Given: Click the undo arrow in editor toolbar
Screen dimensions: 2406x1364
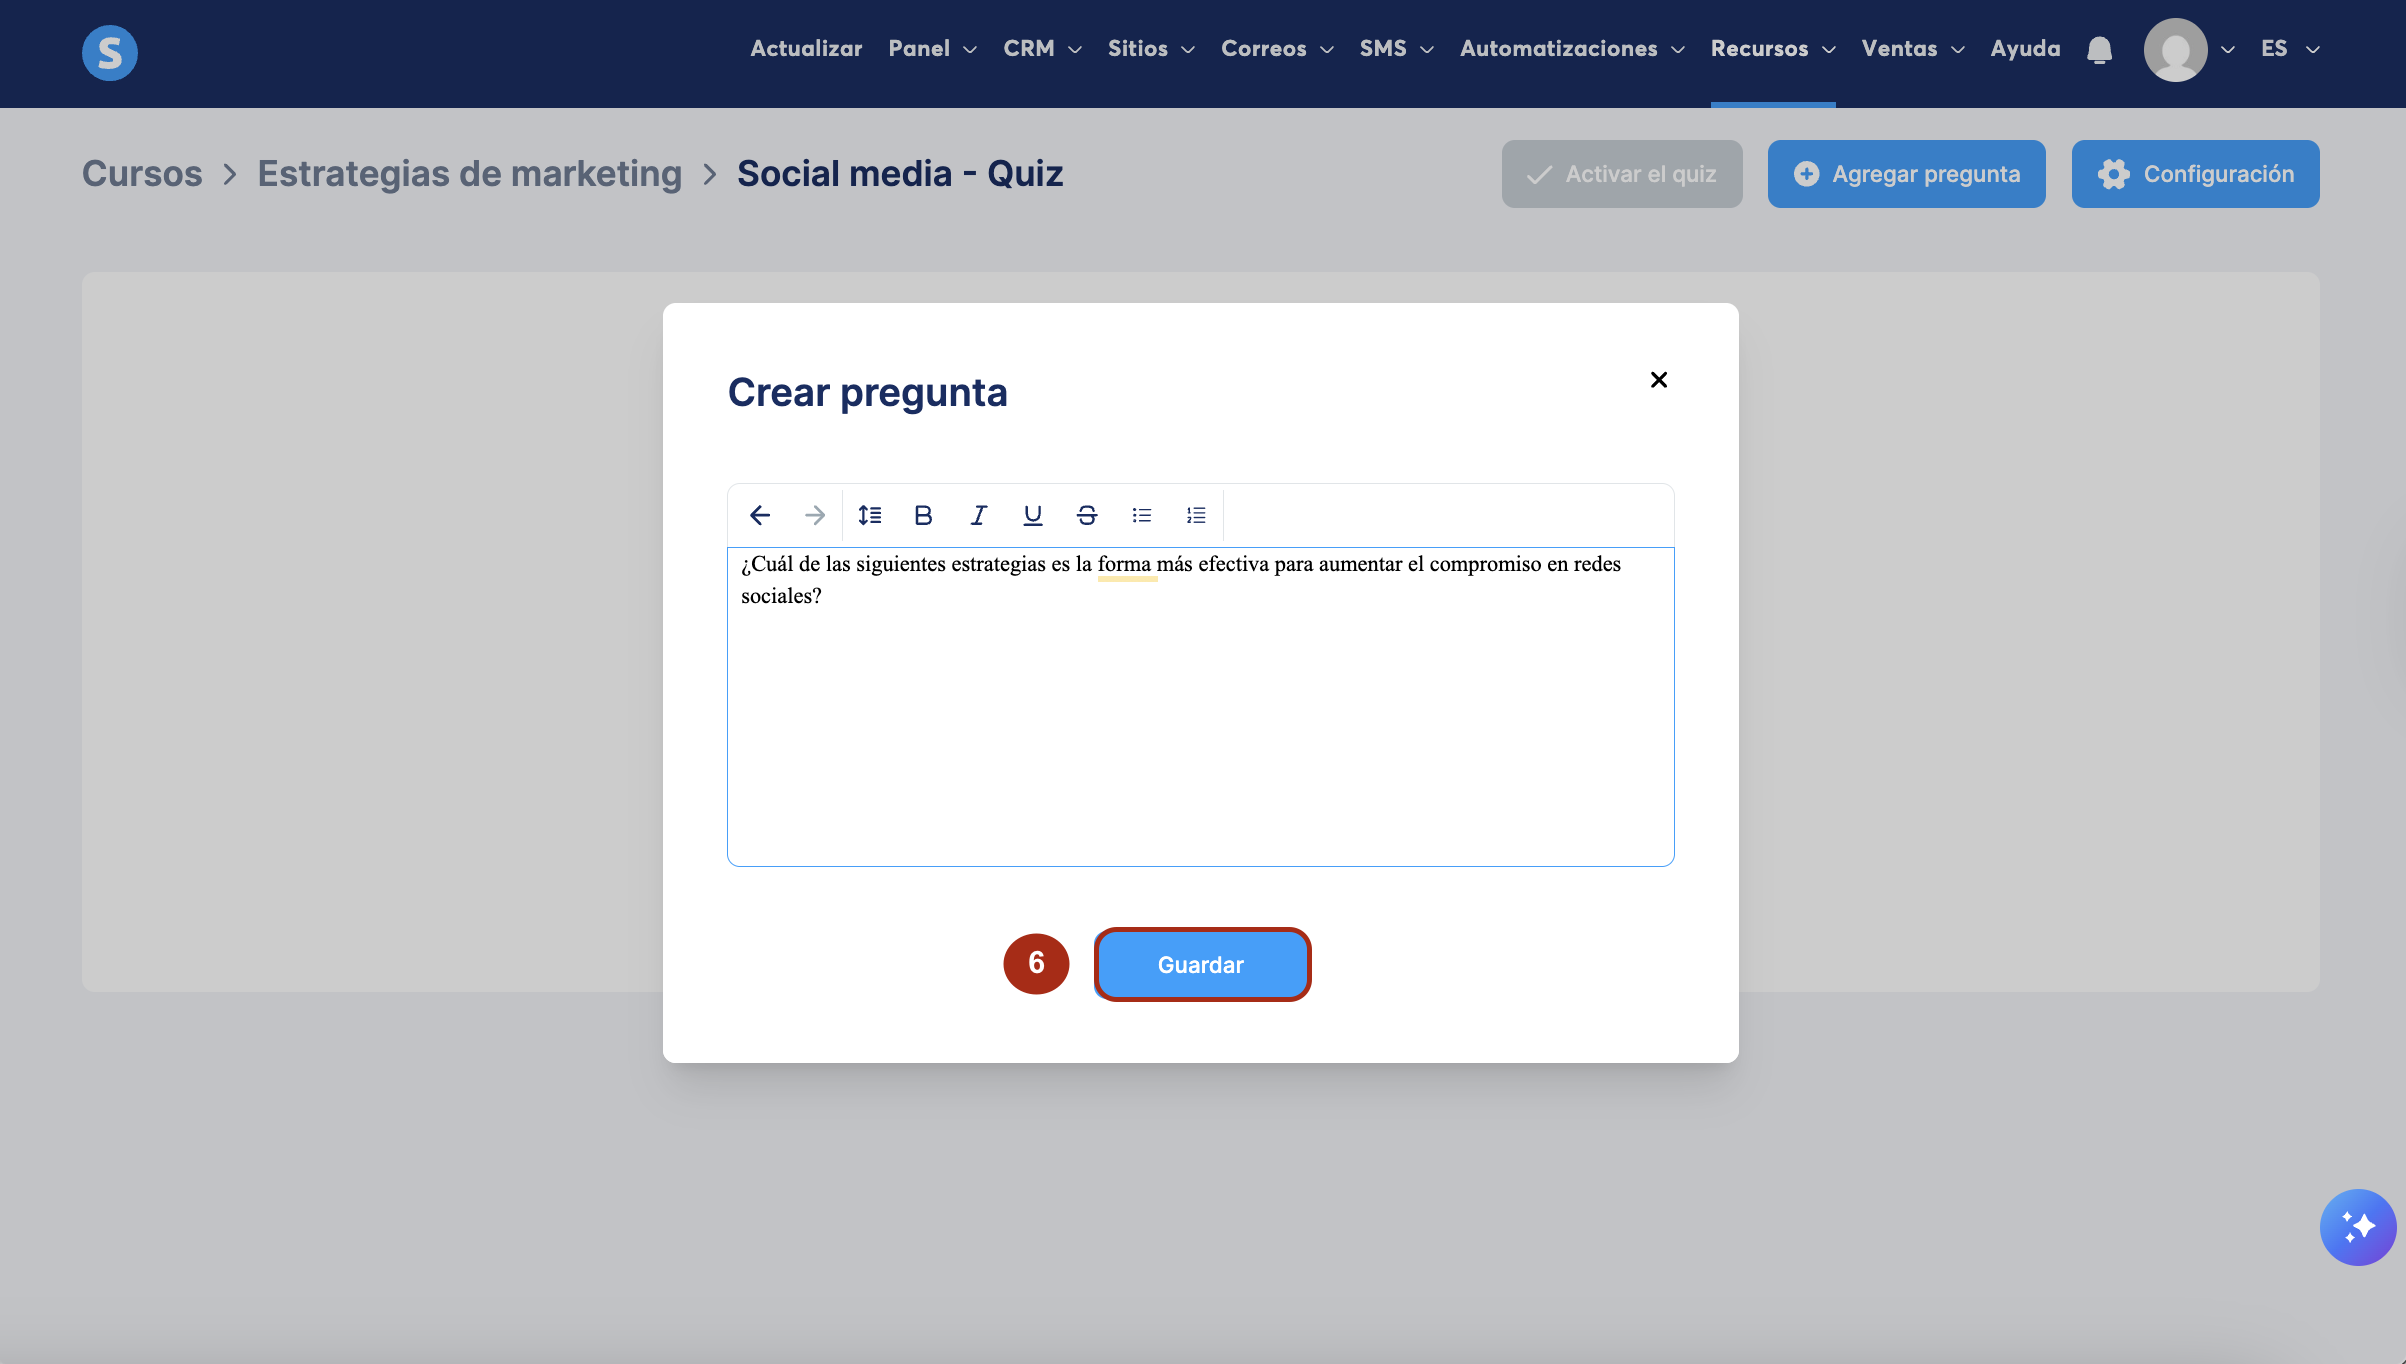Looking at the screenshot, I should (760, 515).
